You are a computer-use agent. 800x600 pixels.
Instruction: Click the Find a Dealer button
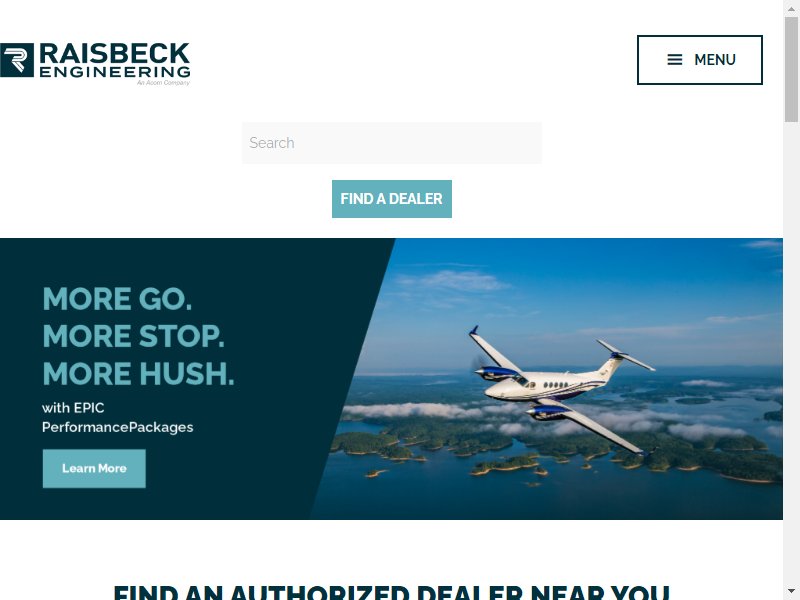point(392,199)
